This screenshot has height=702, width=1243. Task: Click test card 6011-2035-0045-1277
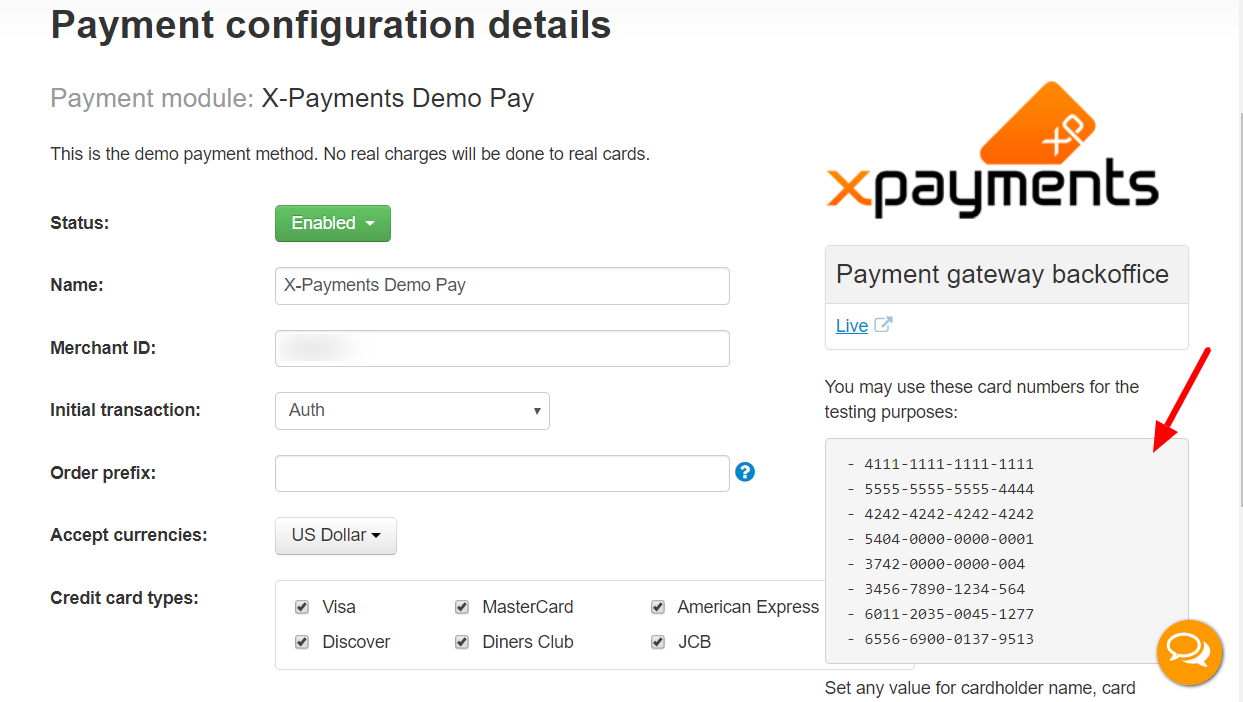click(949, 614)
